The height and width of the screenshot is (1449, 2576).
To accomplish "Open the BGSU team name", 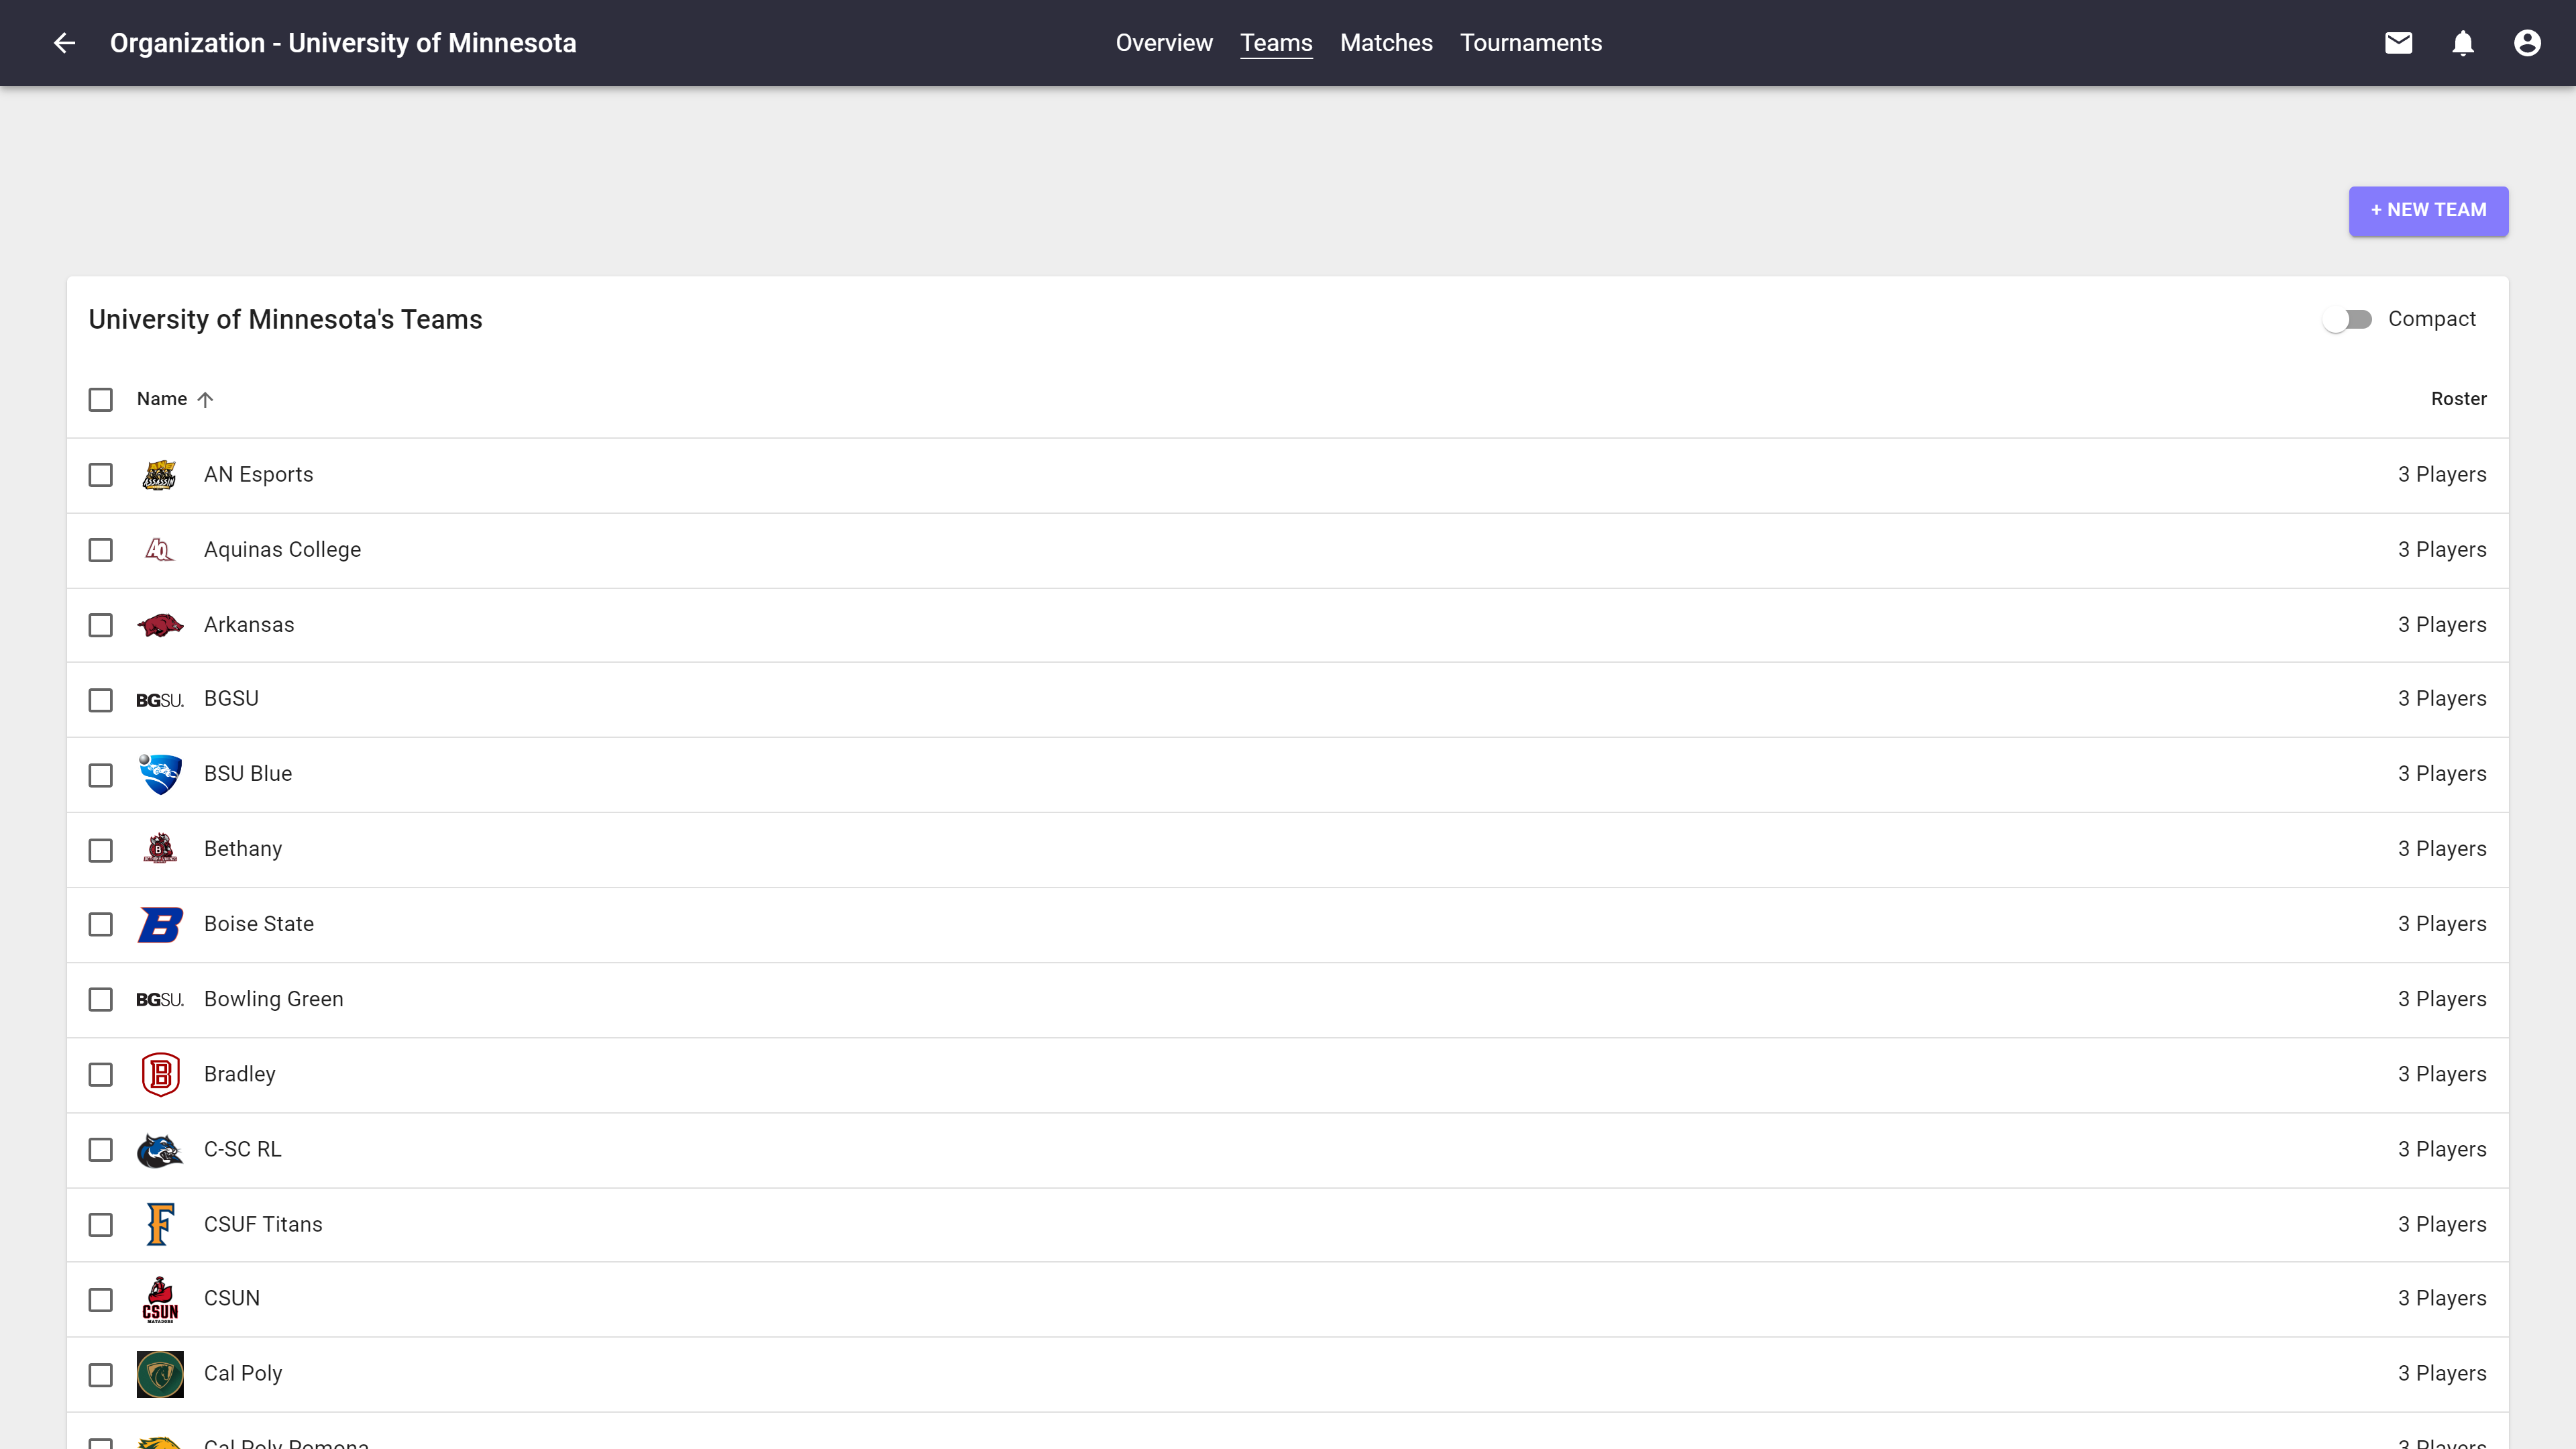I will 231,698.
